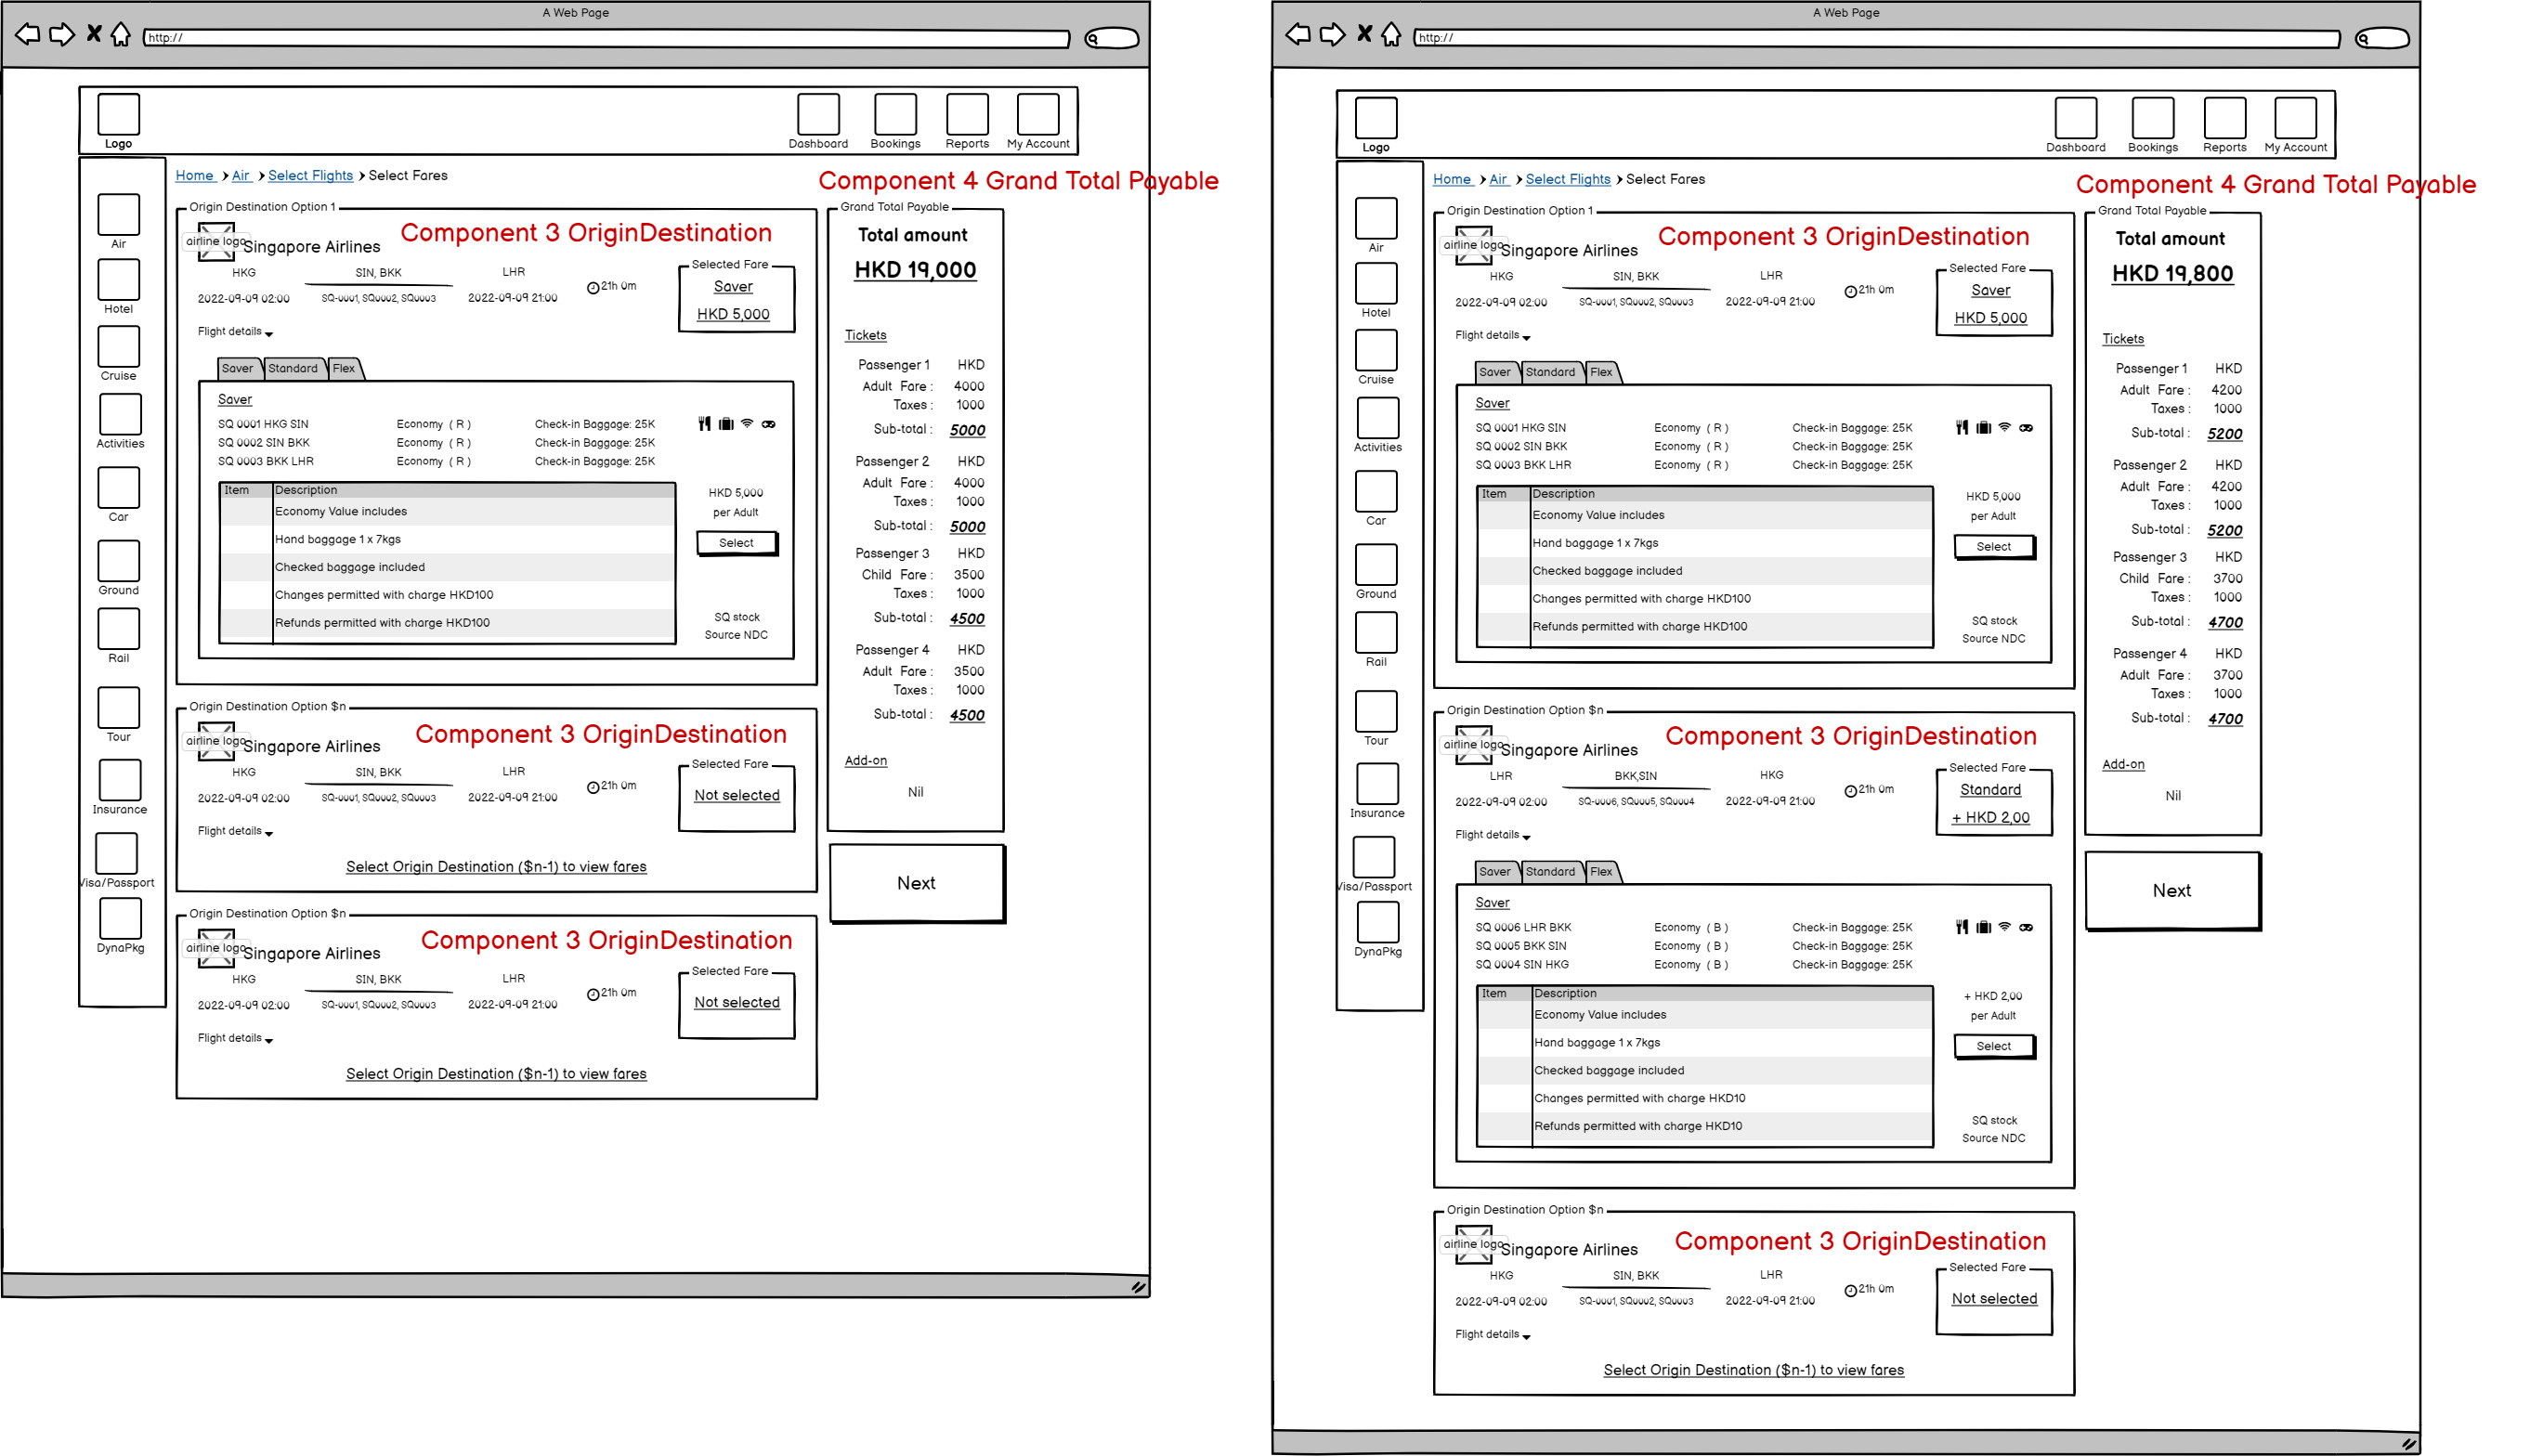Click the Home icon in left browser toolbar
The image size is (2543, 1456).
tap(120, 35)
